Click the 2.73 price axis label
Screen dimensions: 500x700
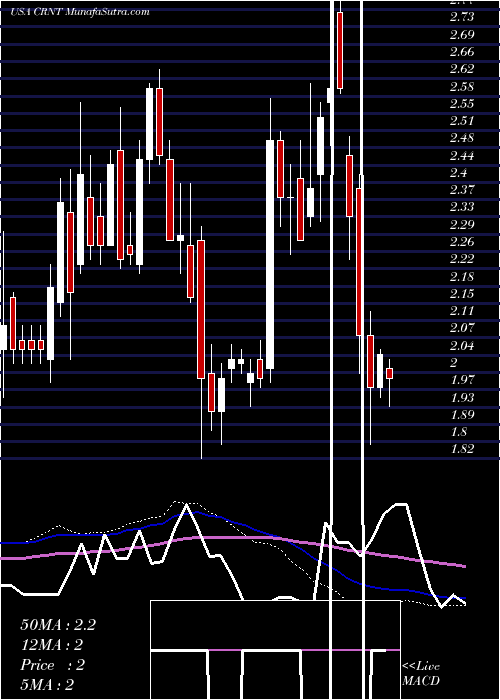tap(462, 17)
